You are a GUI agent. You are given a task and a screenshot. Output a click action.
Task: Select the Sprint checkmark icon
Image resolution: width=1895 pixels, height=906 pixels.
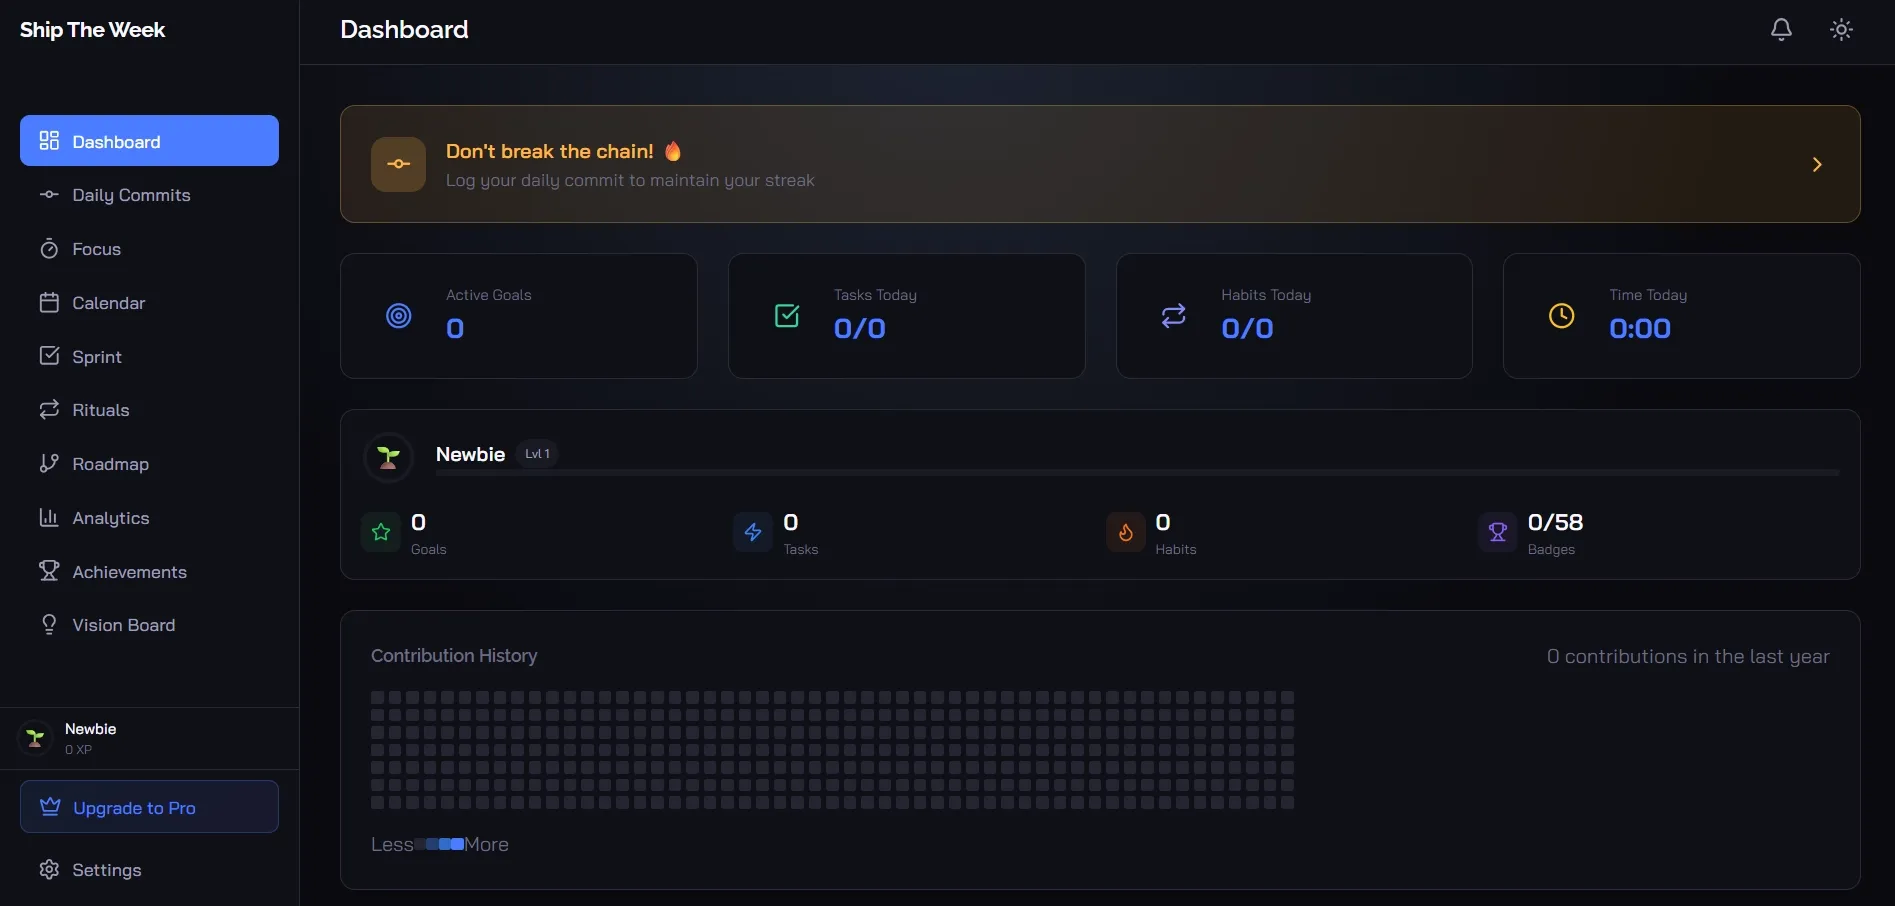point(50,356)
